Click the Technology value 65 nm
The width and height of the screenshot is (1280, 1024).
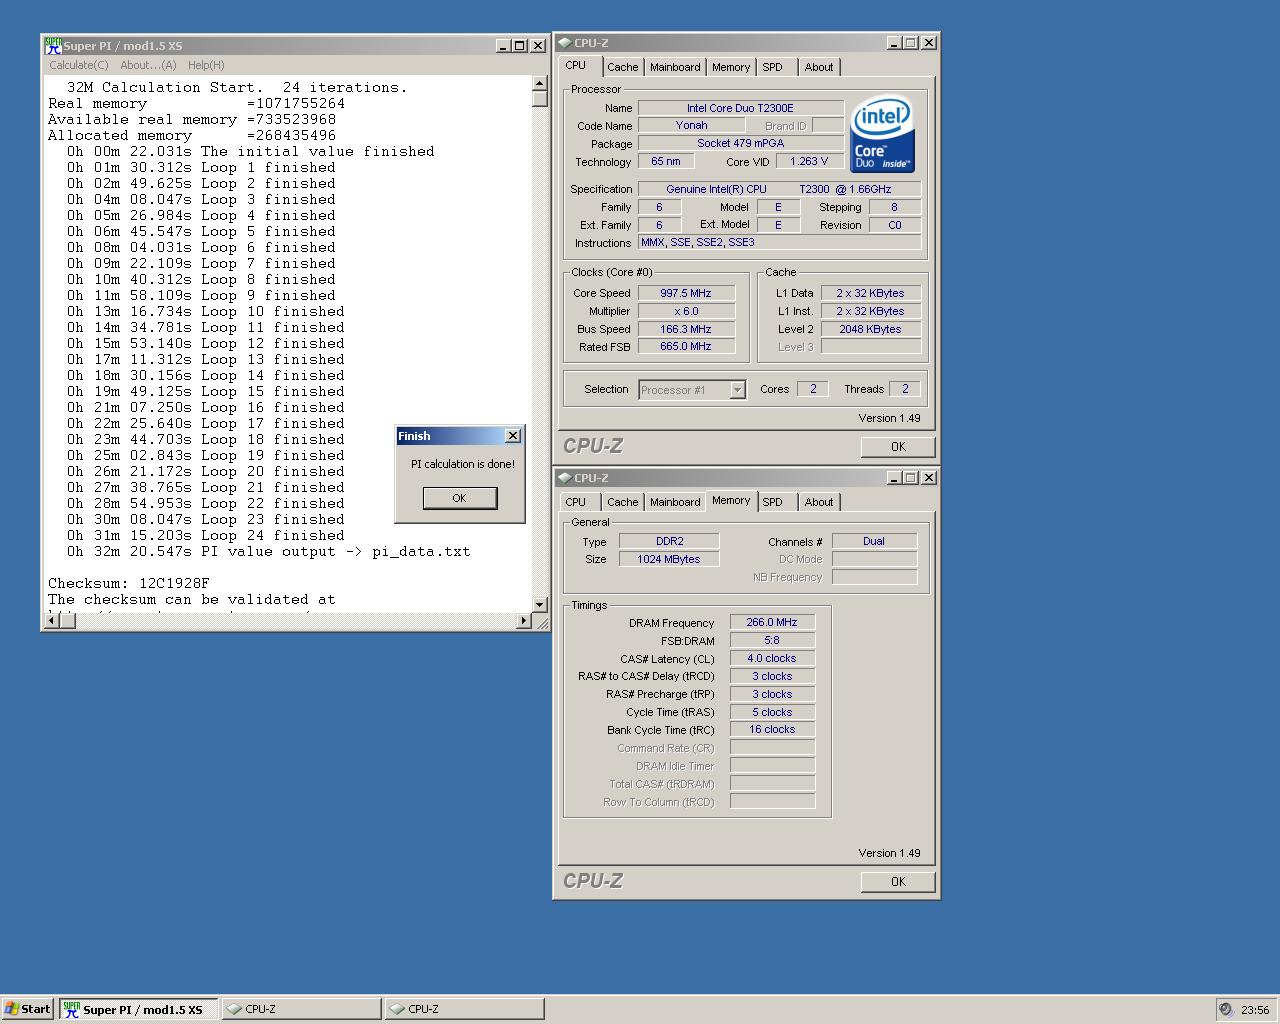tap(665, 161)
